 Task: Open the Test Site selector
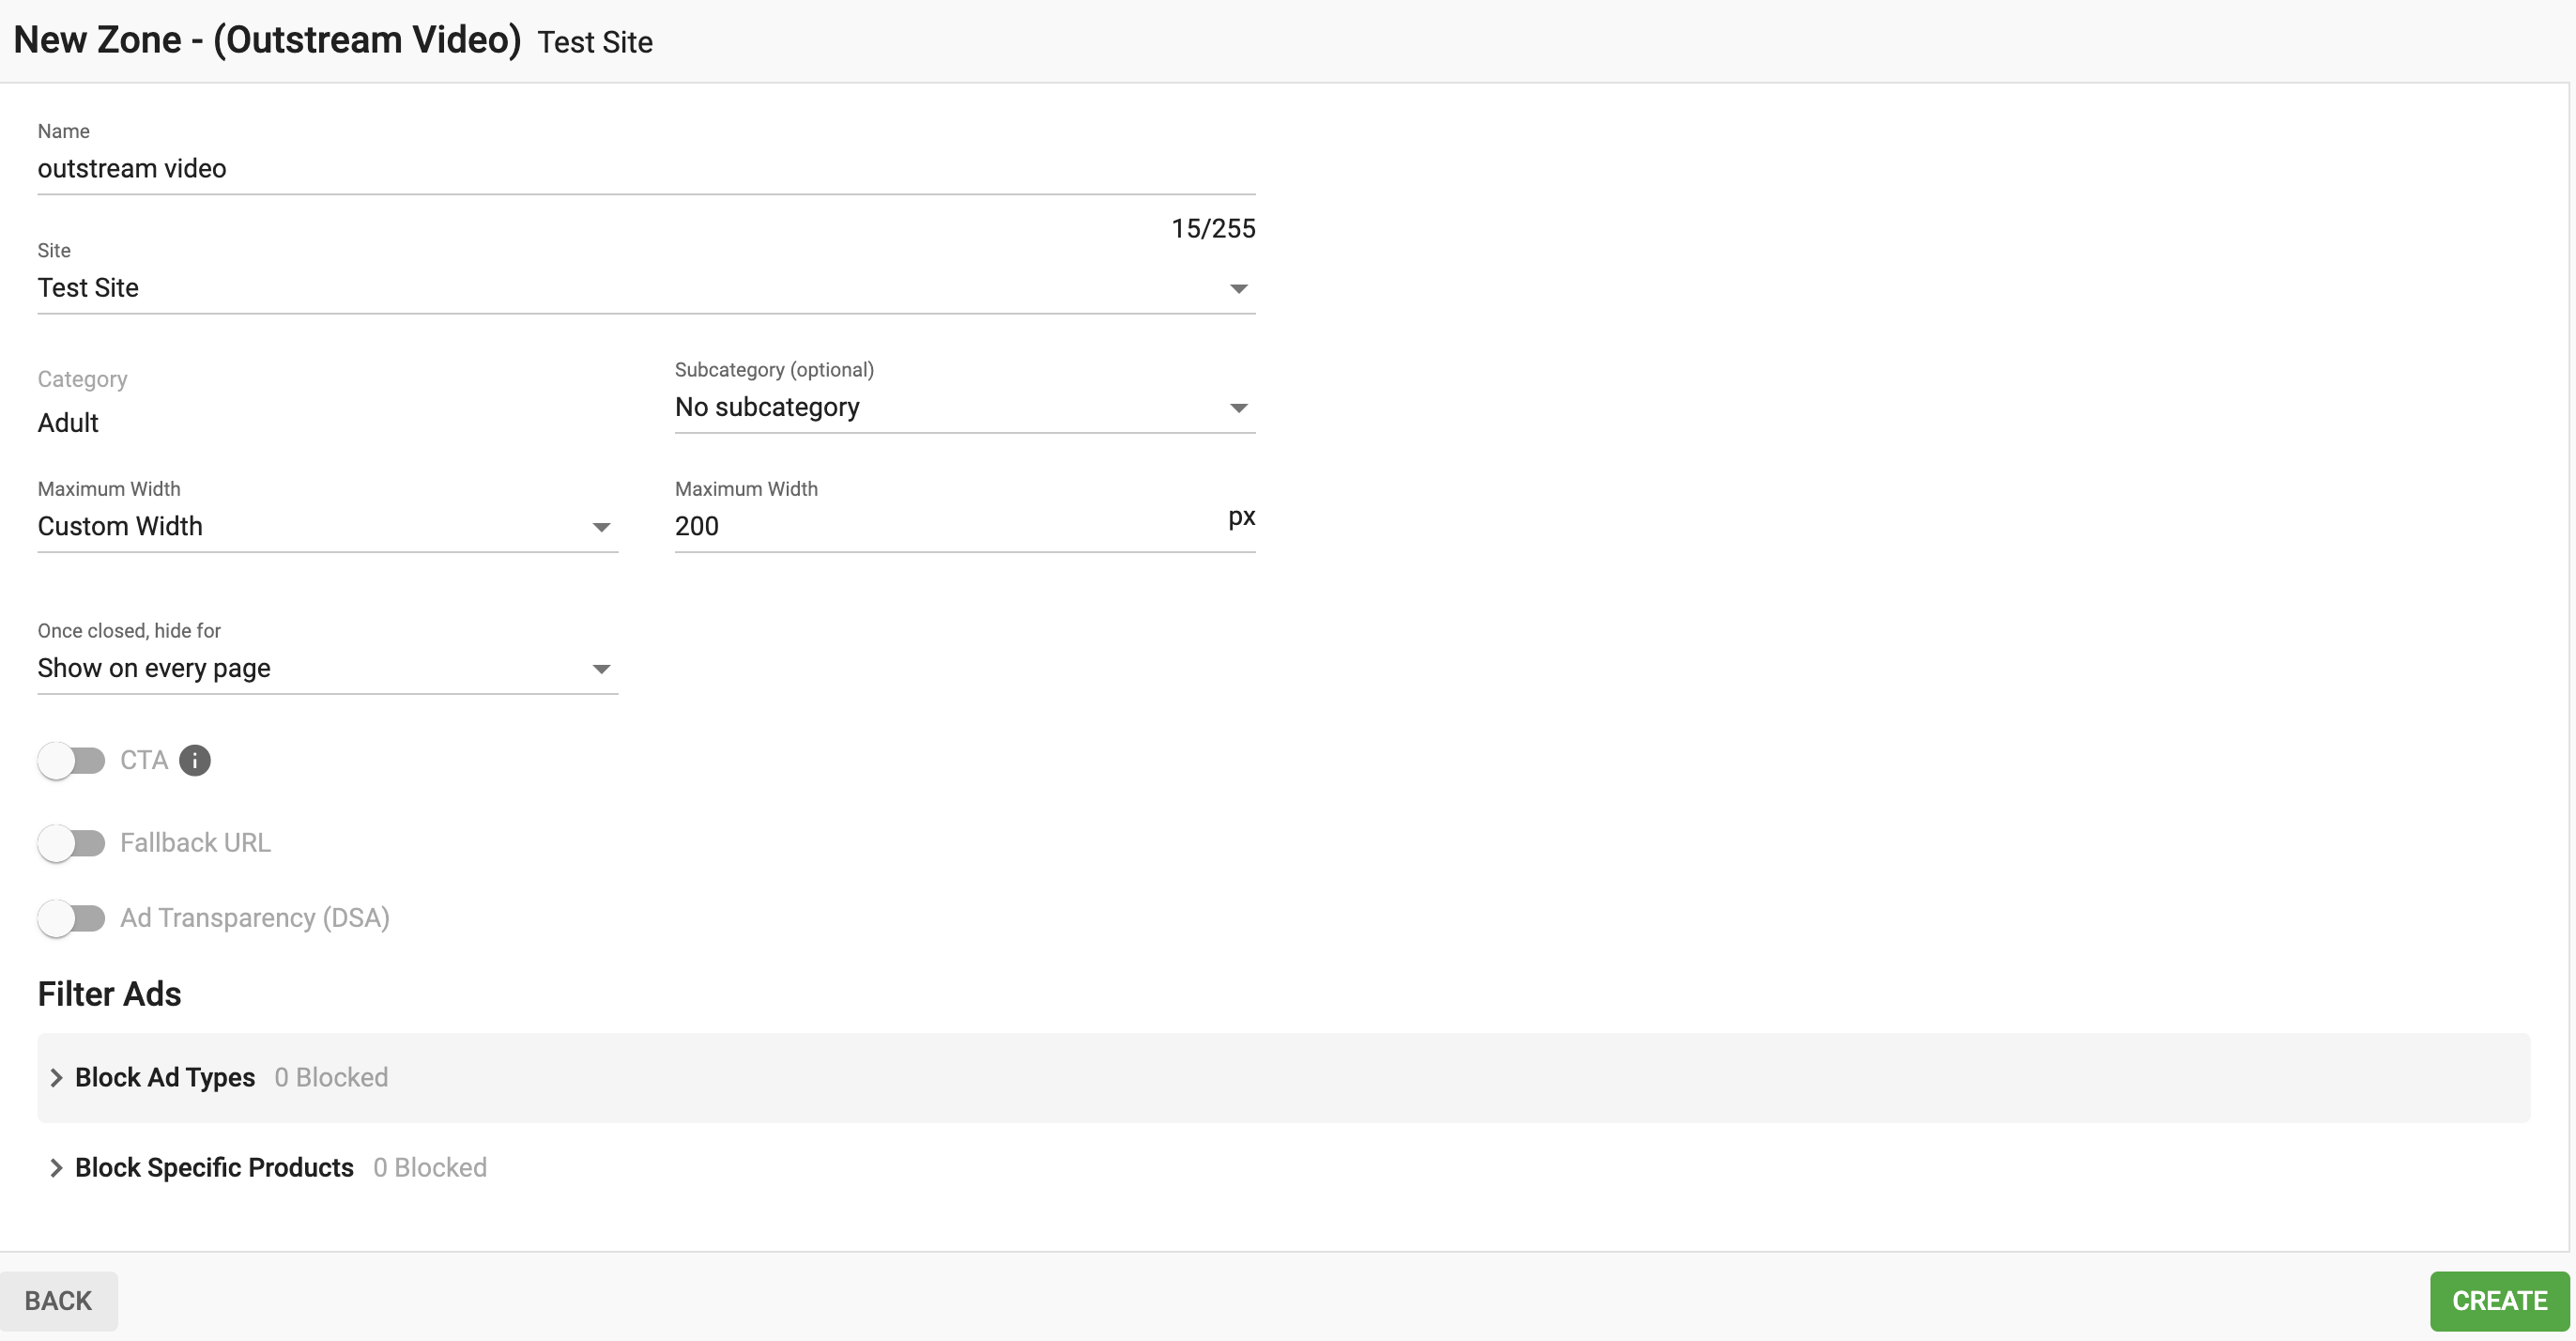tap(600, 288)
